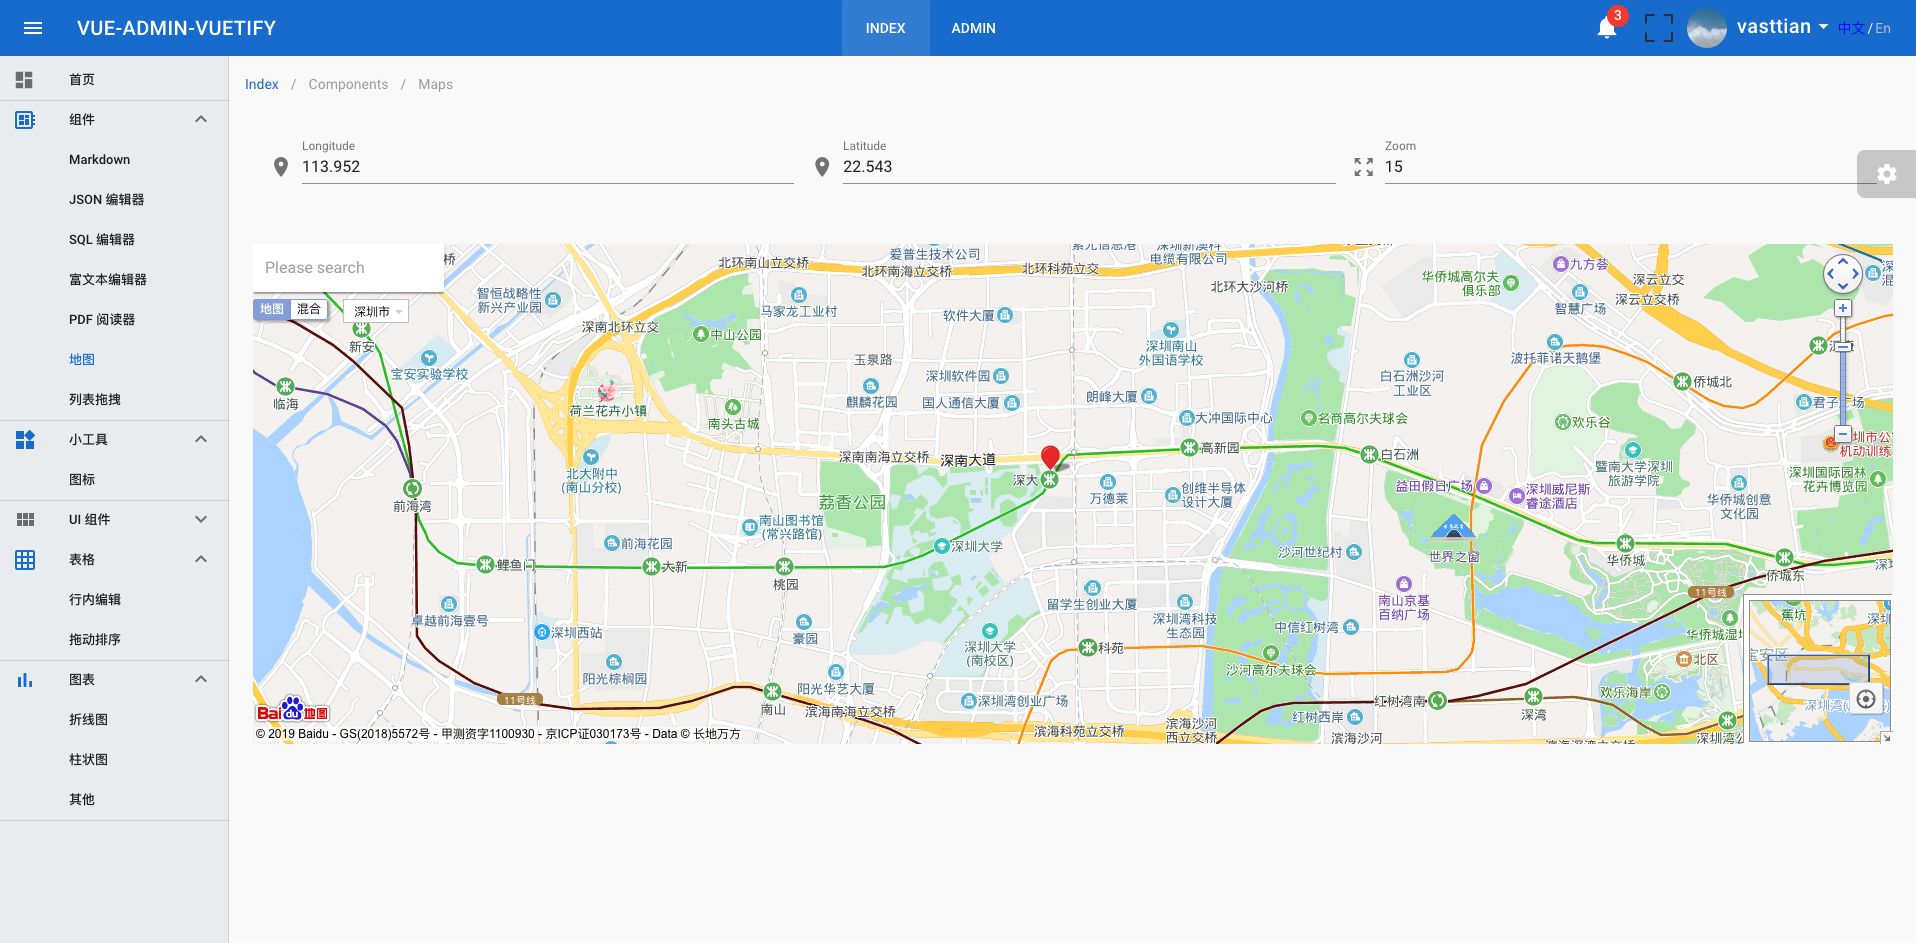This screenshot has height=943, width=1916.
Task: Click the 深大 metro station icon
Action: tap(1049, 480)
